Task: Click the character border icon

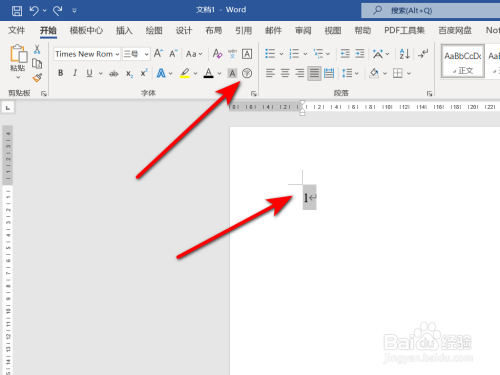Action: point(247,54)
